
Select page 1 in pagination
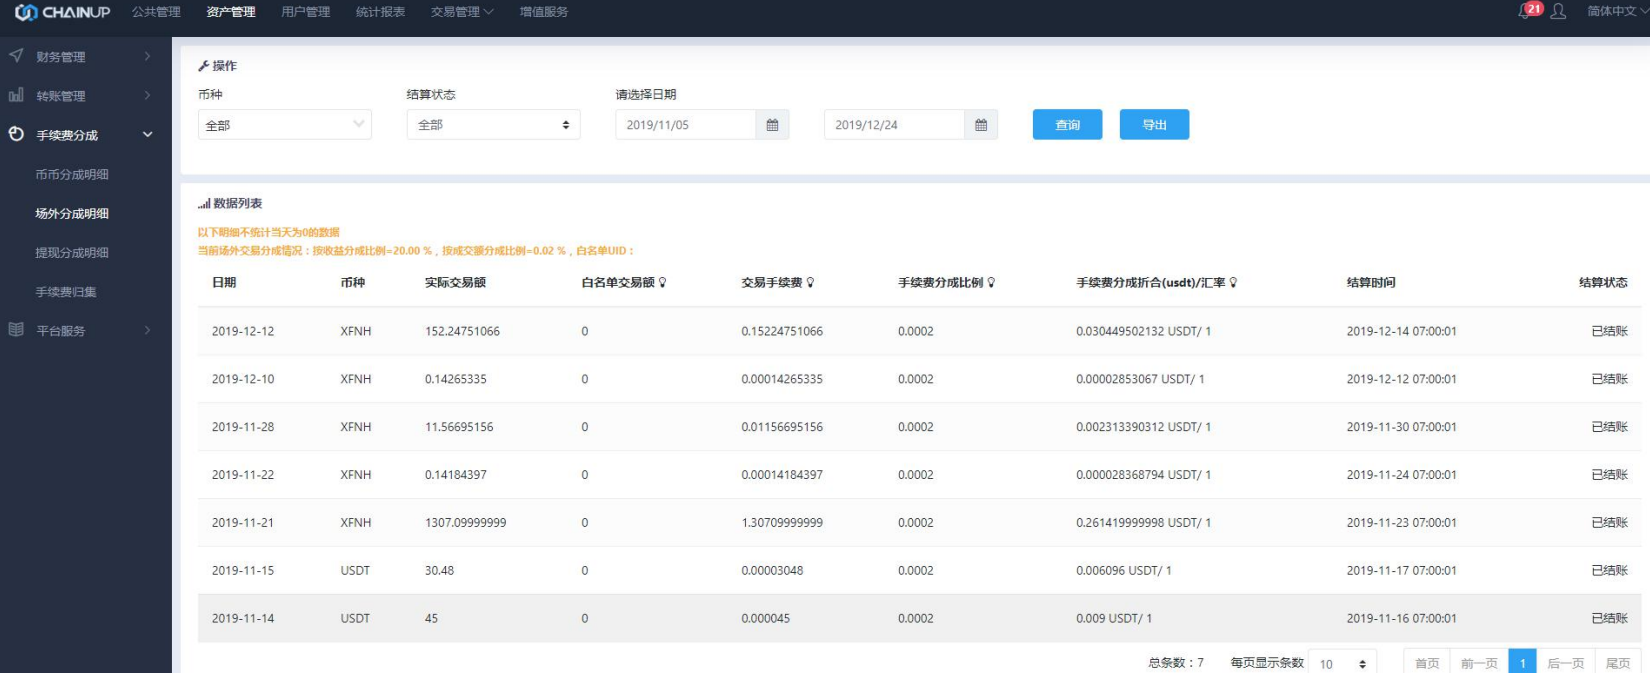1523,663
